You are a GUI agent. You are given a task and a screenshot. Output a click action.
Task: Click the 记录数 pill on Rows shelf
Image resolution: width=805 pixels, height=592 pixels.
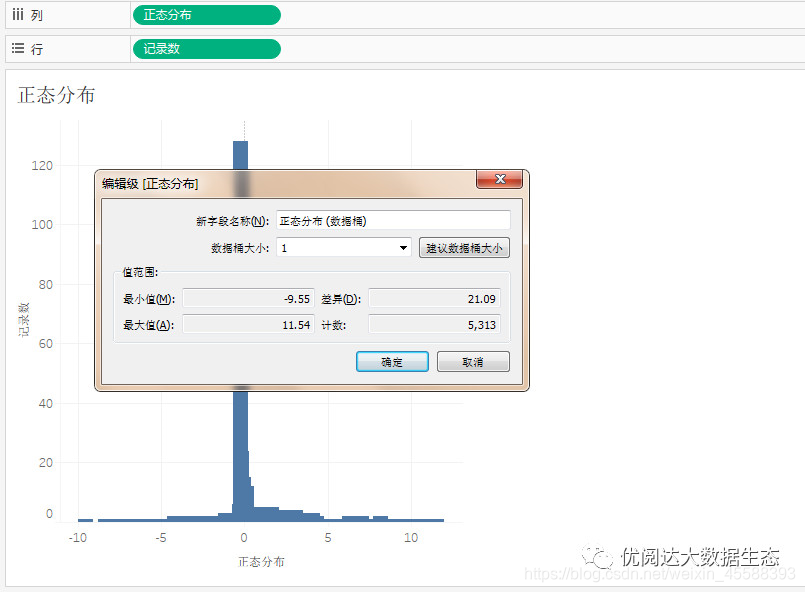pyautogui.click(x=206, y=49)
